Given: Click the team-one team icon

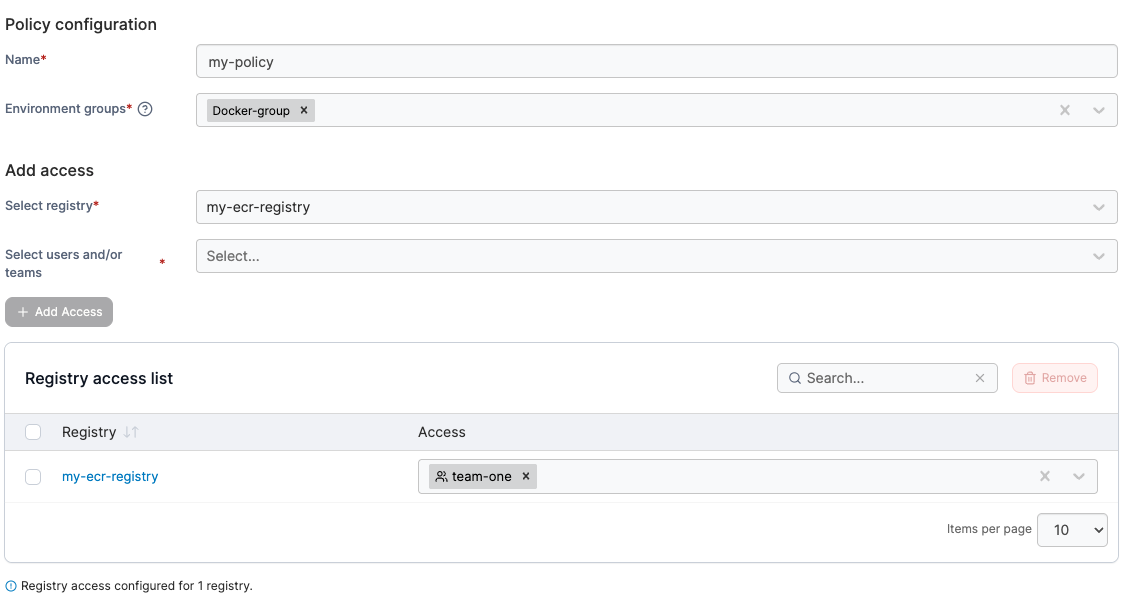Looking at the screenshot, I should [441, 477].
